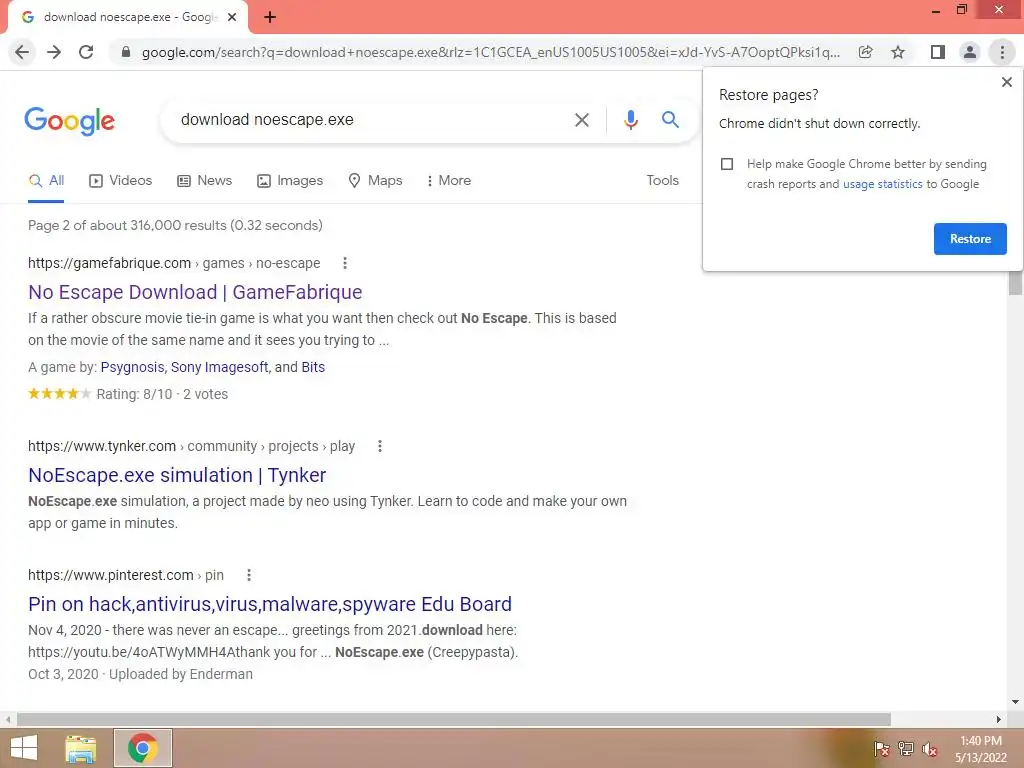Viewport: 1024px width, 768px height.
Task: Enable sending crash reports checkbox
Action: click(x=727, y=164)
